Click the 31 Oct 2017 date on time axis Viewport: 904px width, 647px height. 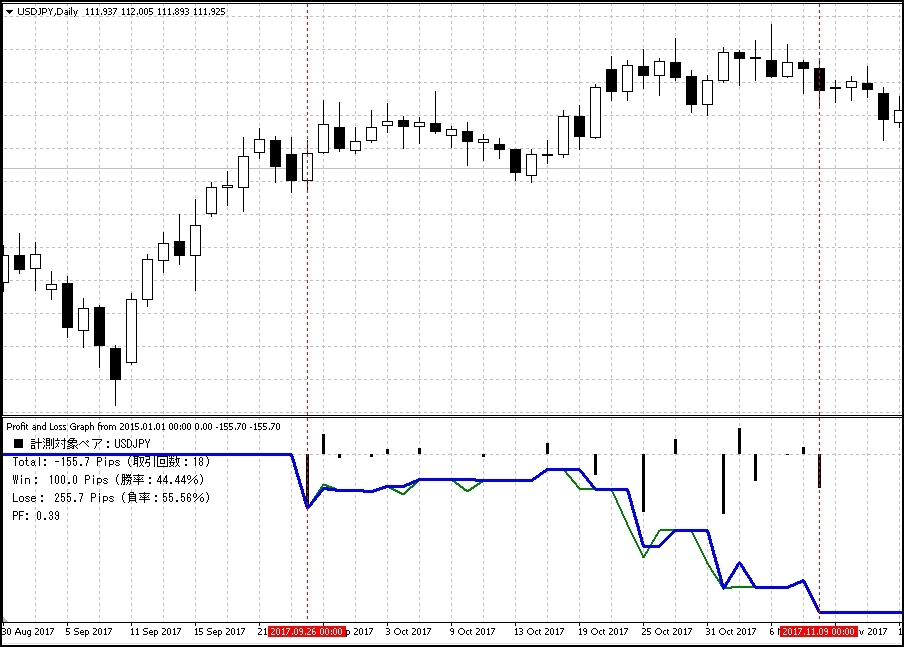tap(731, 631)
